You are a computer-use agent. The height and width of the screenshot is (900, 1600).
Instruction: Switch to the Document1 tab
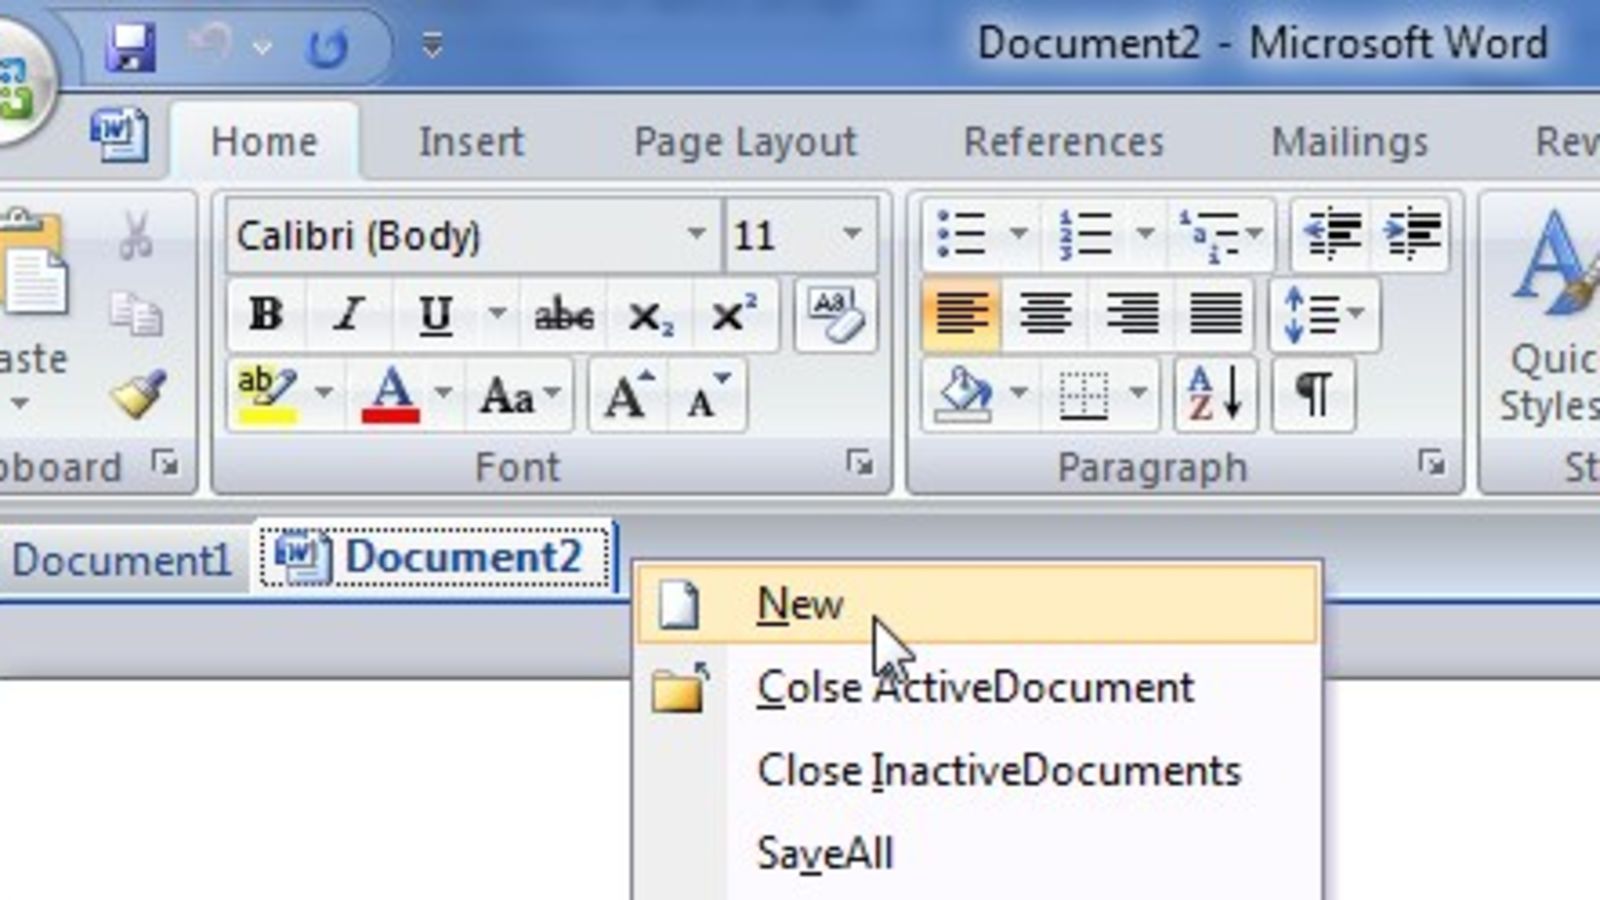click(121, 560)
